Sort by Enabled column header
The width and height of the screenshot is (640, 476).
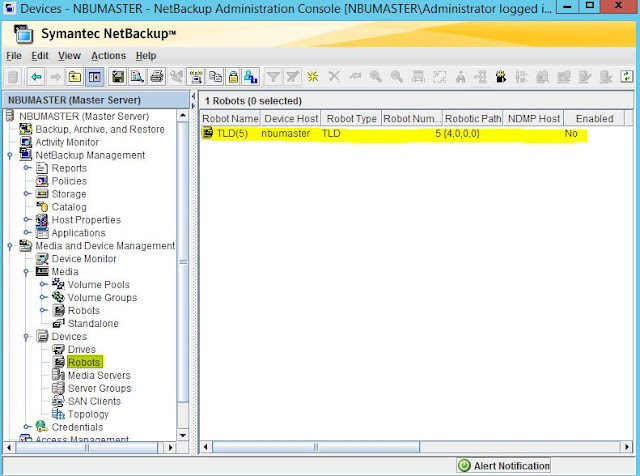pyautogui.click(x=594, y=118)
